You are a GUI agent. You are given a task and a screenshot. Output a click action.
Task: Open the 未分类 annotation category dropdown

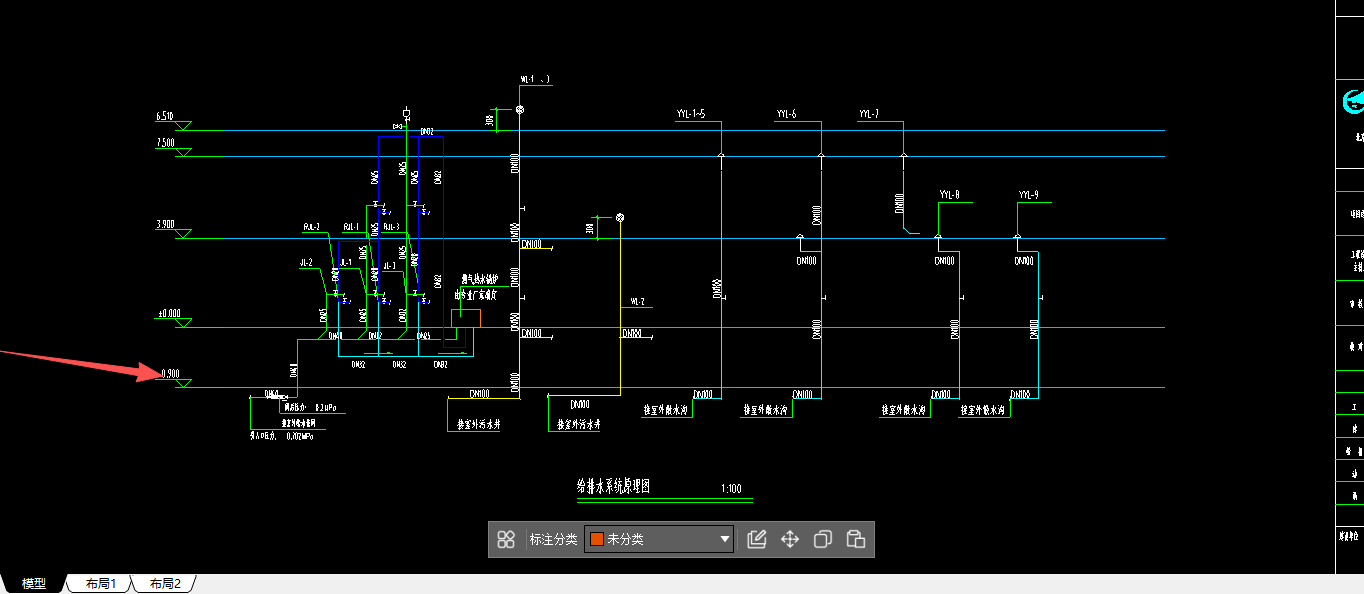[x=659, y=539]
